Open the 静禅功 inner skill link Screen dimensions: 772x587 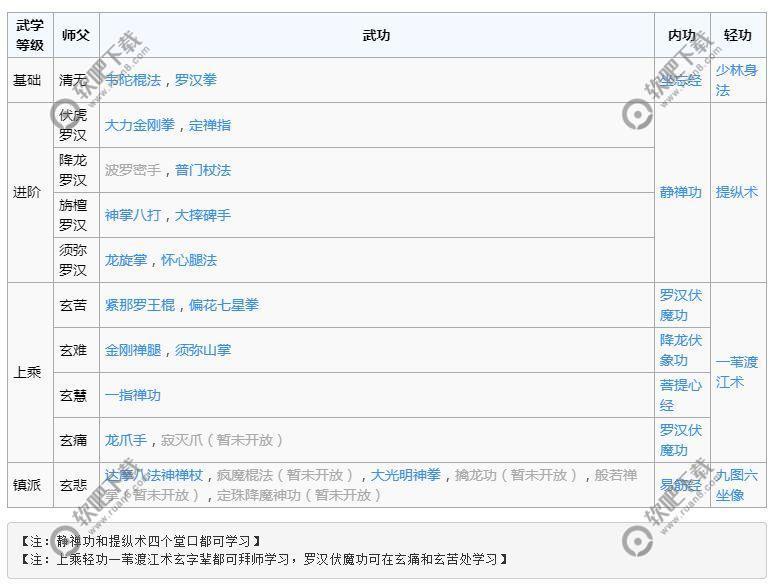(680, 192)
